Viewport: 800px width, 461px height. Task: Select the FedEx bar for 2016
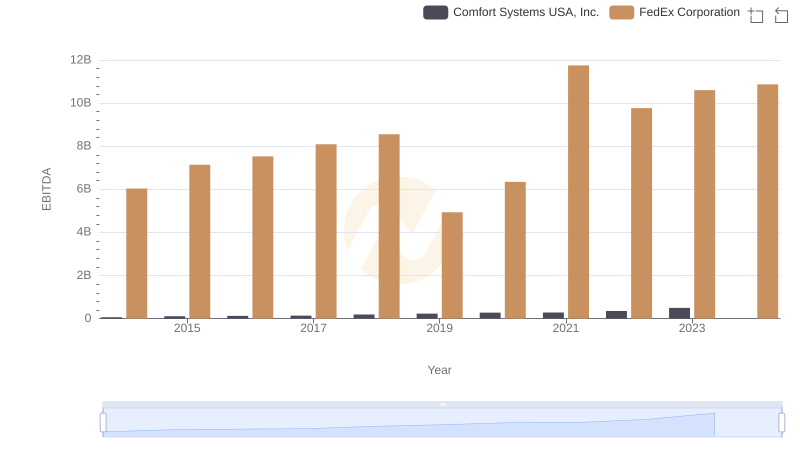pyautogui.click(x=263, y=237)
